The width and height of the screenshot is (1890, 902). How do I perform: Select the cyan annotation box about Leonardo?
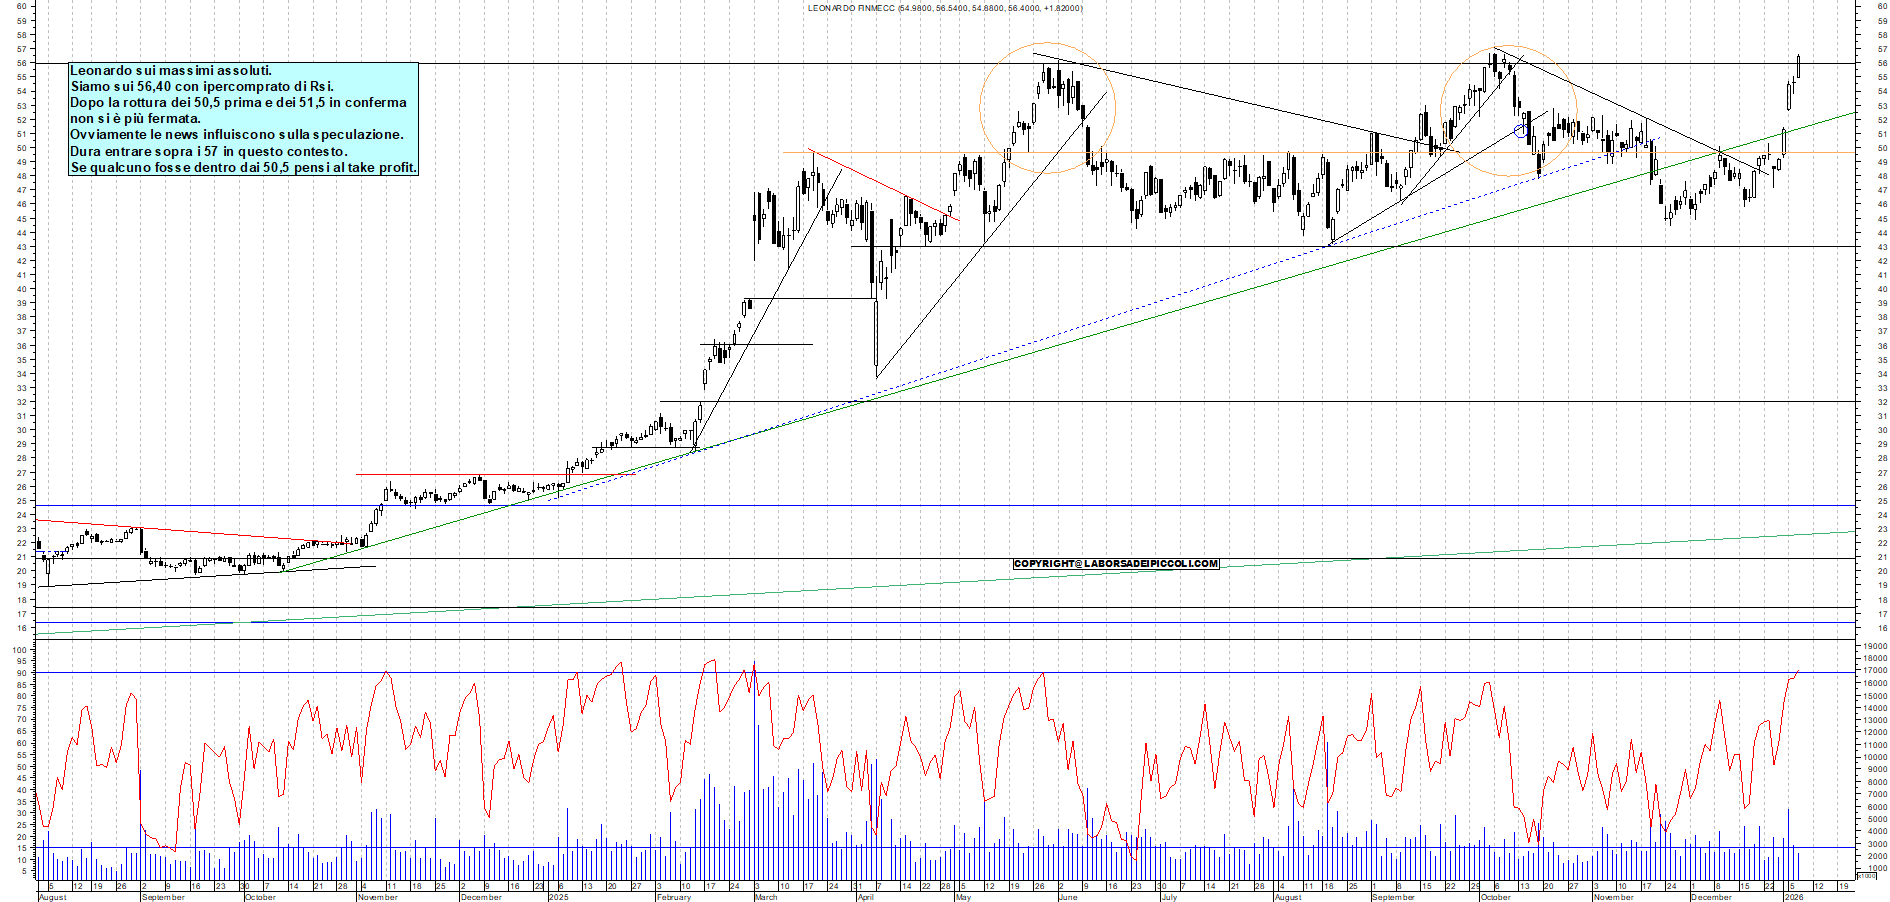243,119
